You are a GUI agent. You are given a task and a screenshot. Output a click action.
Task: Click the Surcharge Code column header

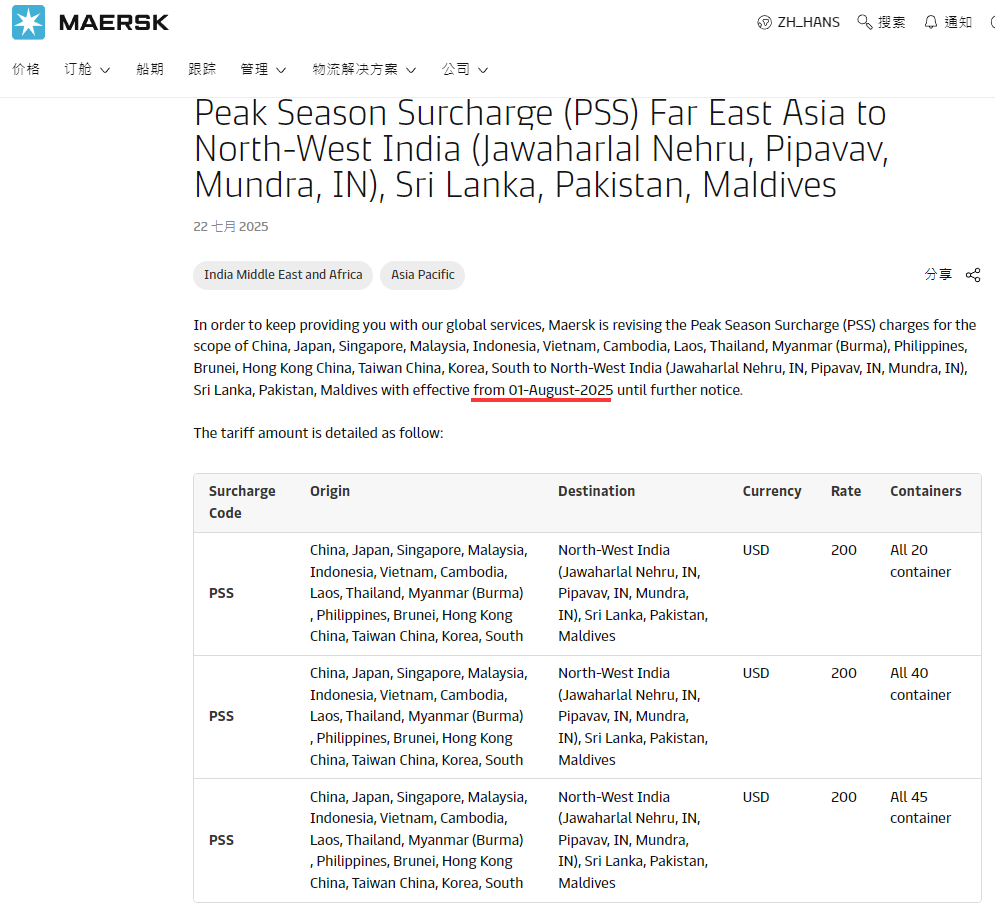tap(242, 502)
